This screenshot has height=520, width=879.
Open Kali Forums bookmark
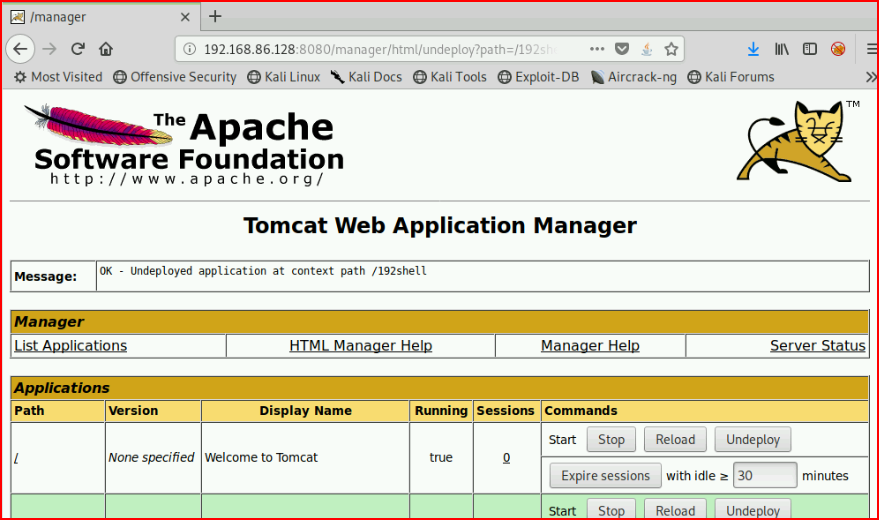pos(731,77)
